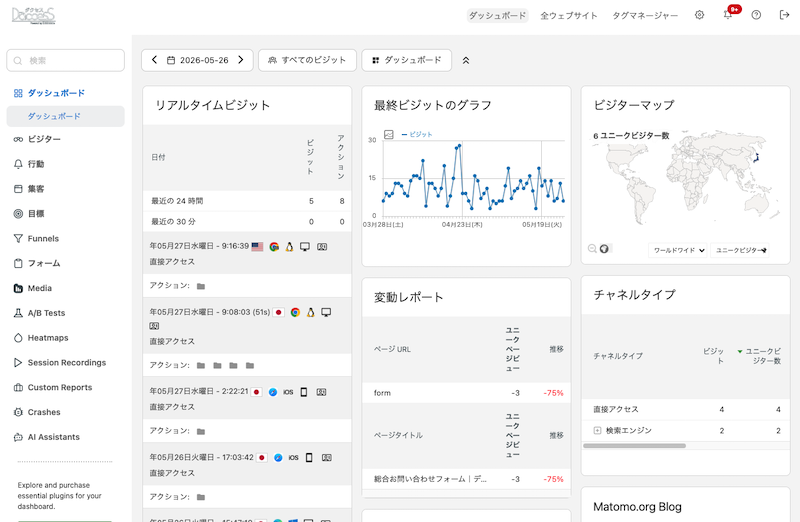800x522 pixels.
Task: Open visitor profile icon in 2:22:21 visit
Action: click(321, 392)
